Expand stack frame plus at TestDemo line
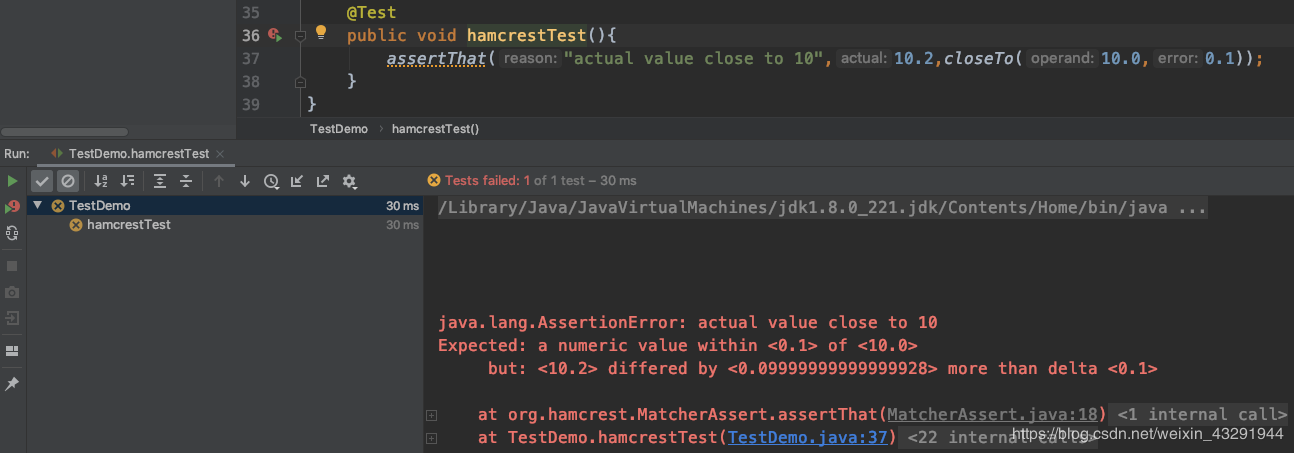 click(x=431, y=438)
